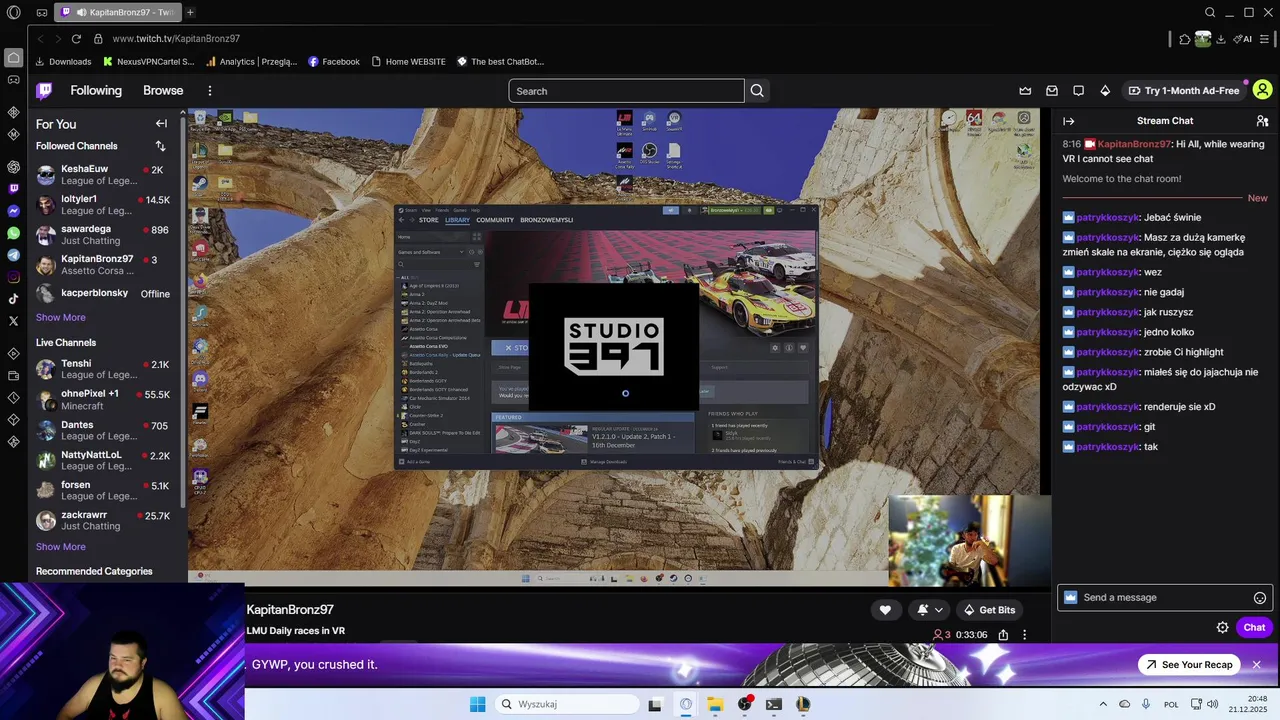Open chat Community users list icon
The height and width of the screenshot is (720, 1280).
coord(1262,121)
